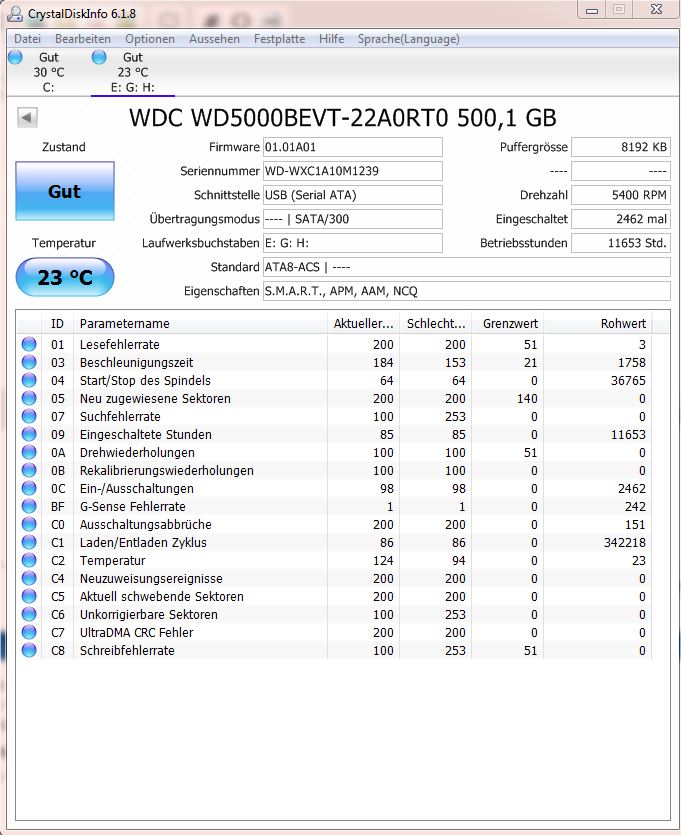Click the blue Gut health status button
This screenshot has height=835, width=681.
click(65, 191)
